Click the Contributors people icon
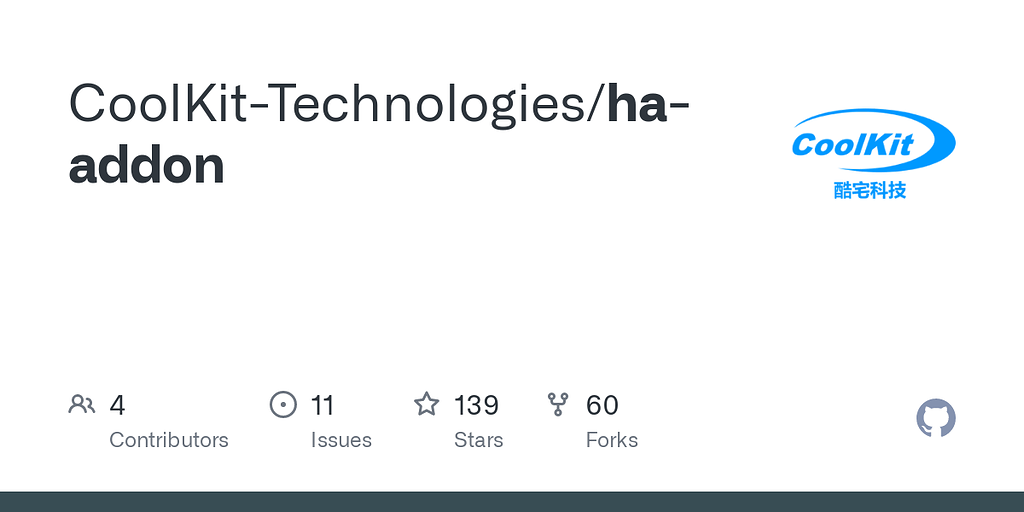 82,405
